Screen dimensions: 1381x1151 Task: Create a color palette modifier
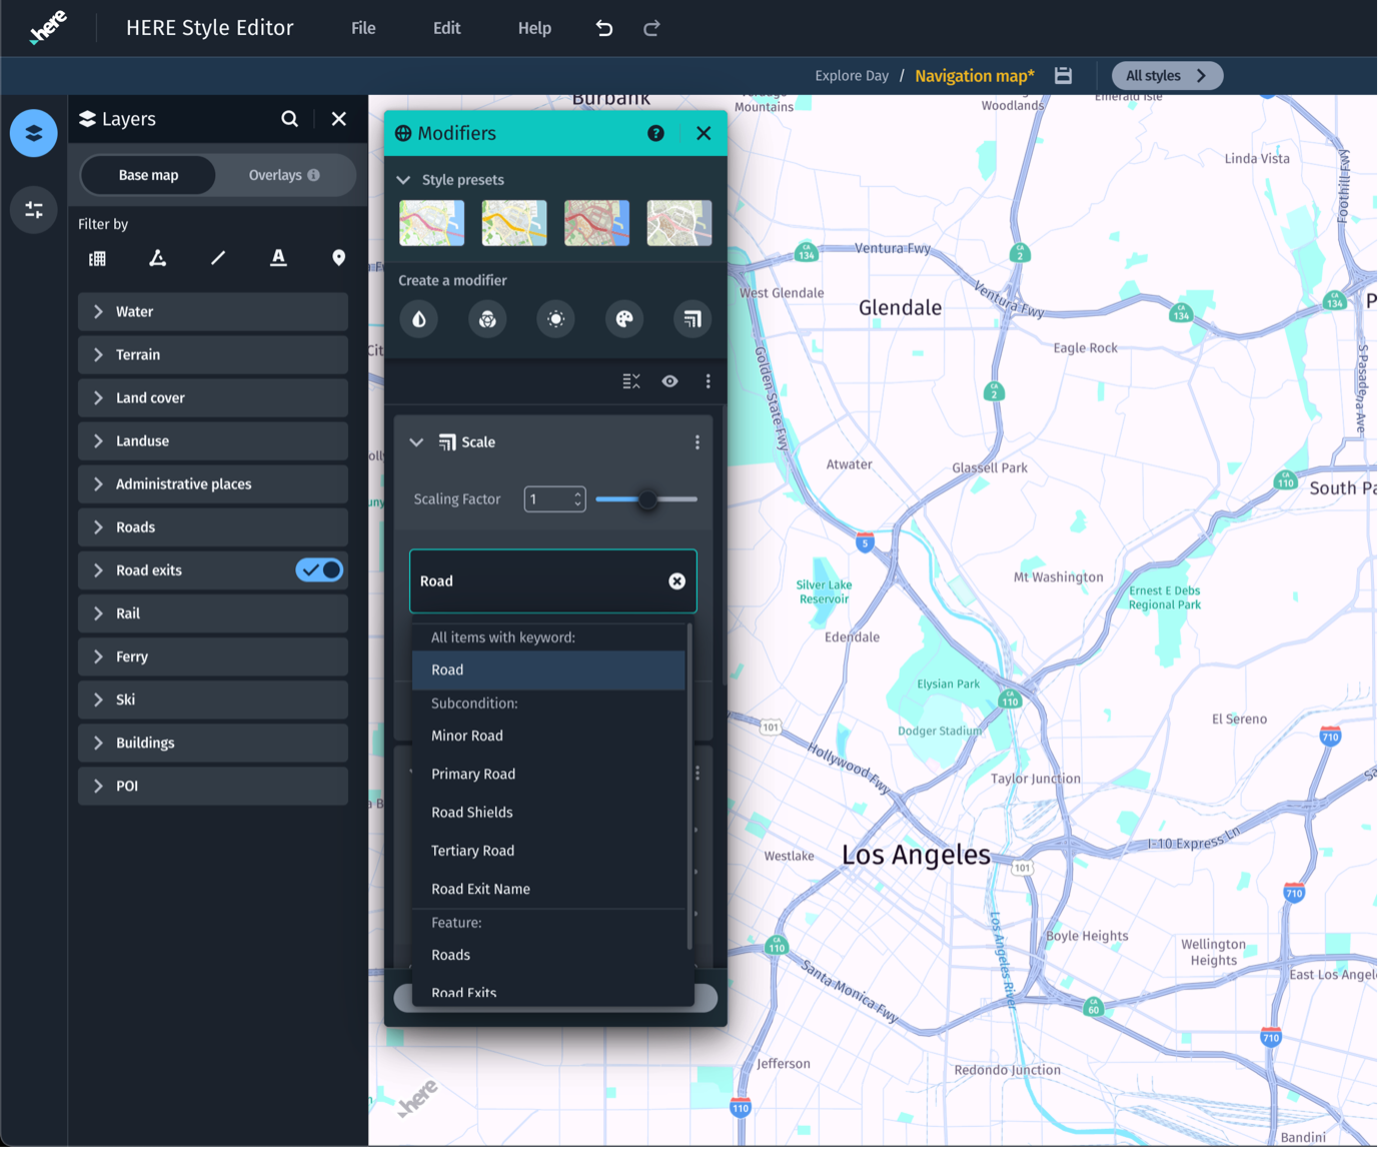(624, 319)
